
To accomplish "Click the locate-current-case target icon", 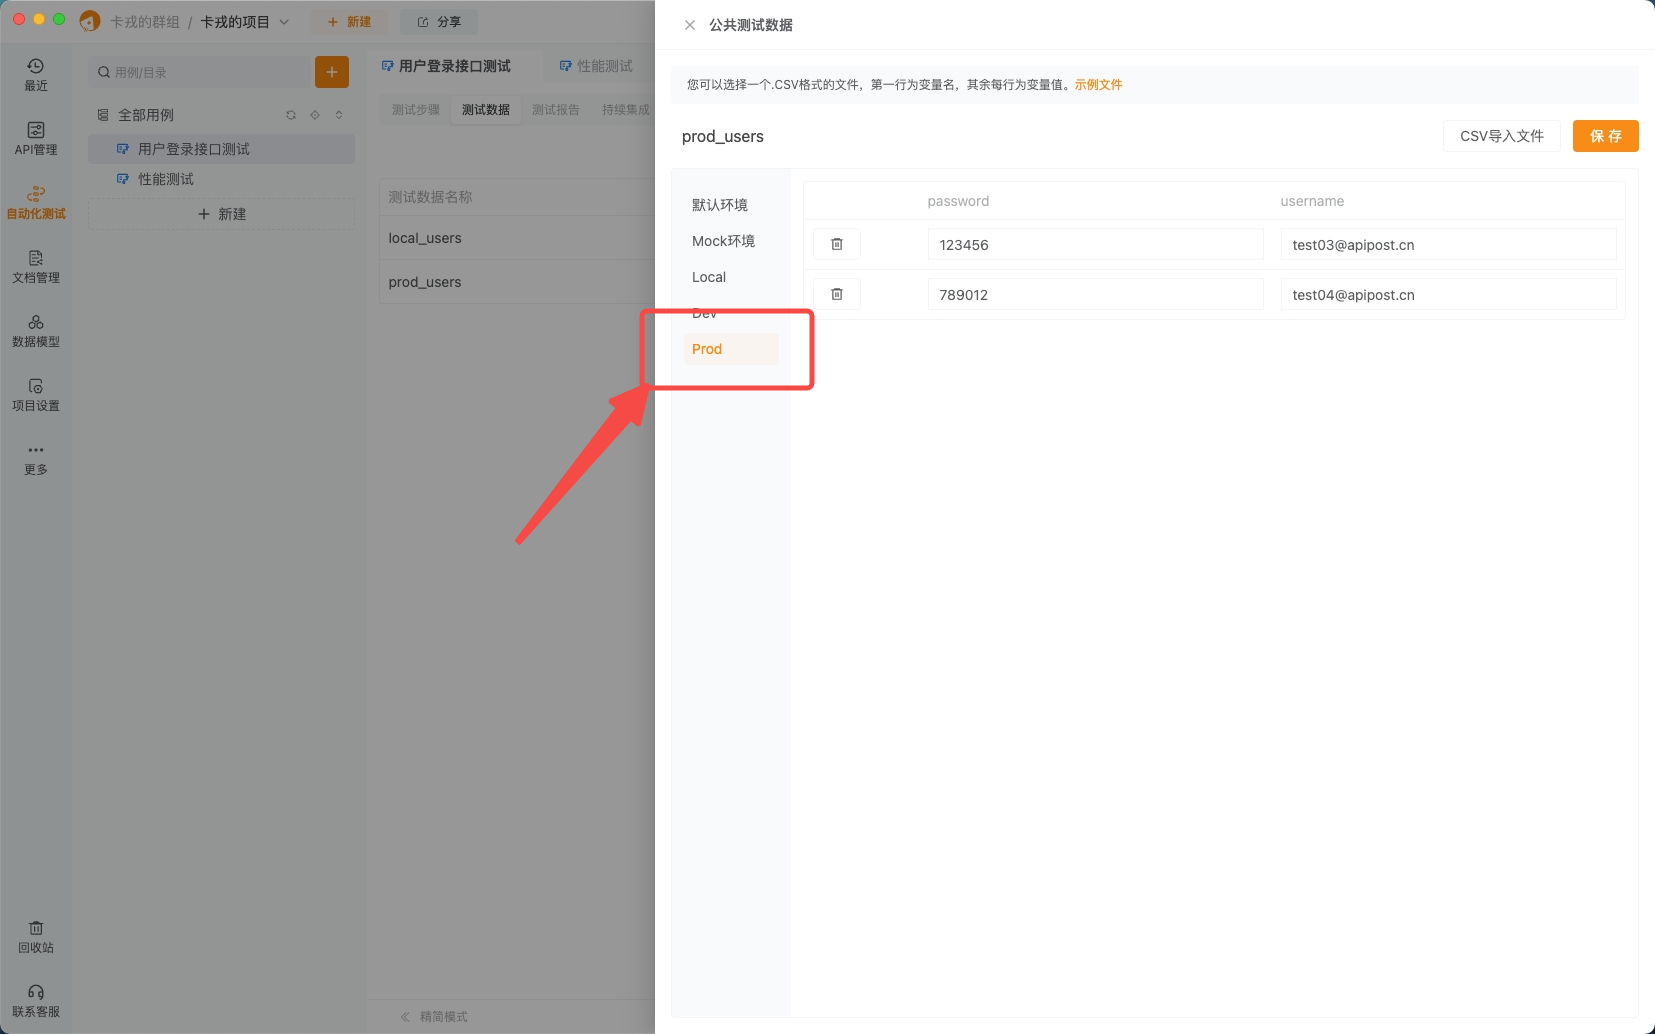I will tap(315, 115).
